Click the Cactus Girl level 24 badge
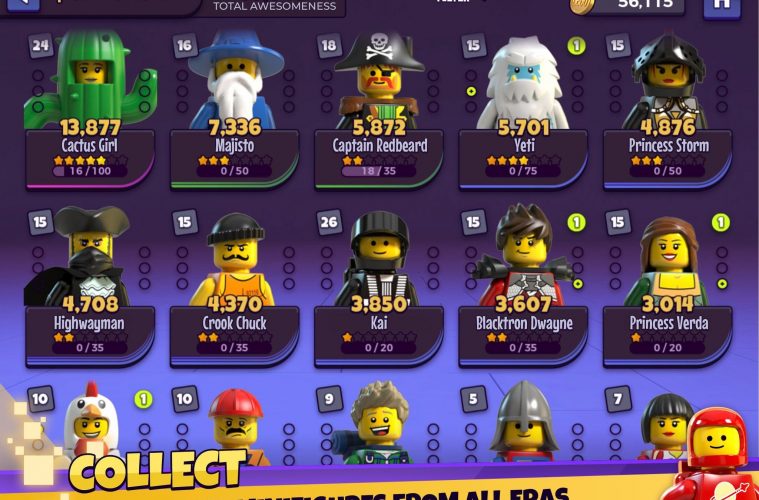 (x=41, y=46)
